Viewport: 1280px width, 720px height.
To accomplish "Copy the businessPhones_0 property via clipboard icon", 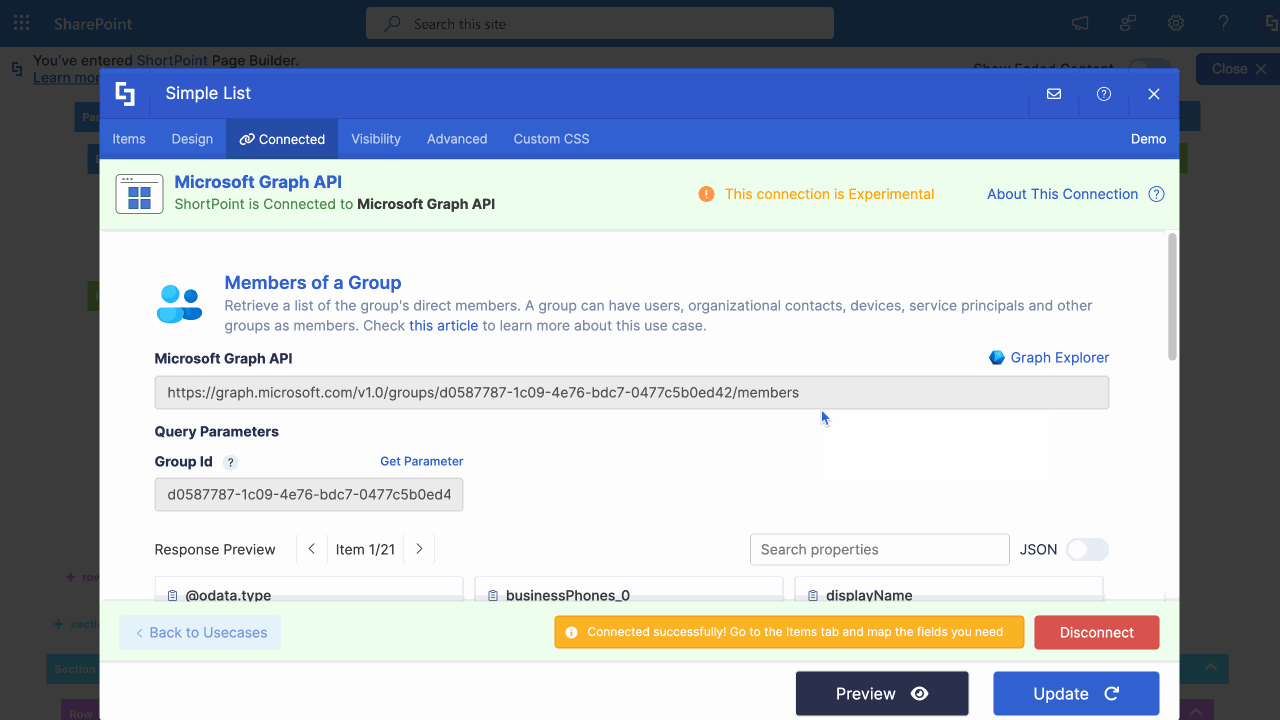I will tap(492, 596).
